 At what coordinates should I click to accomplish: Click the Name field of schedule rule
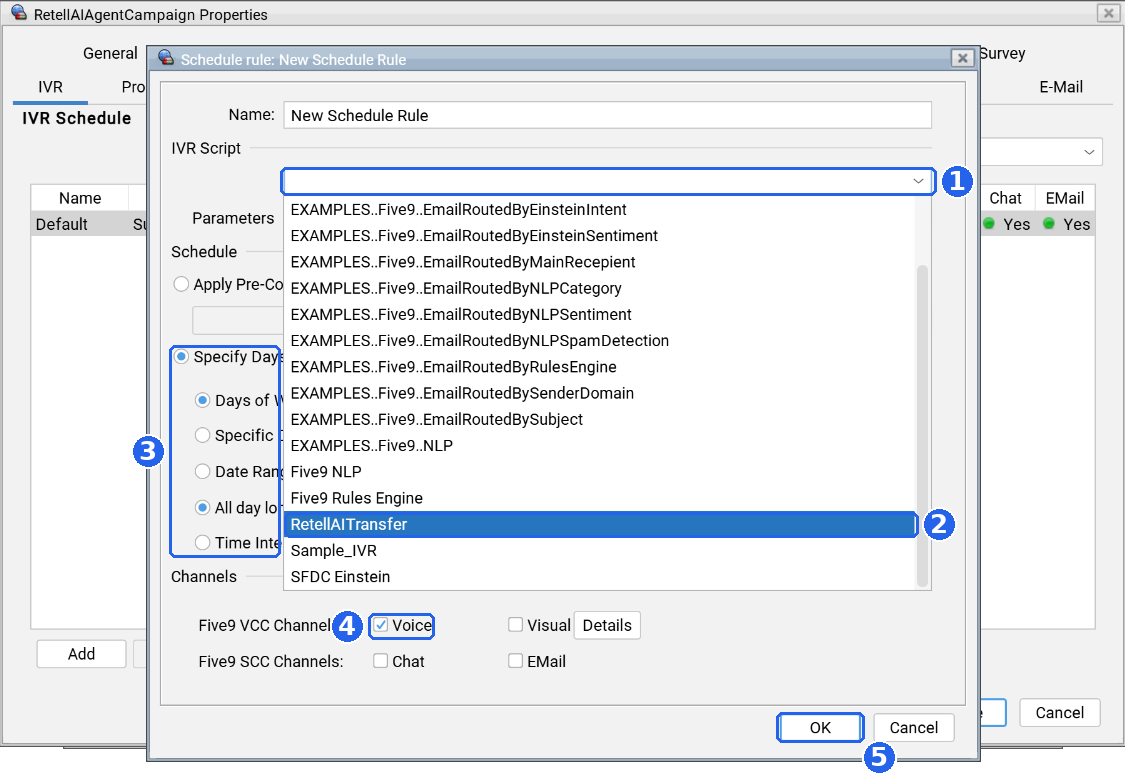[x=607, y=116]
